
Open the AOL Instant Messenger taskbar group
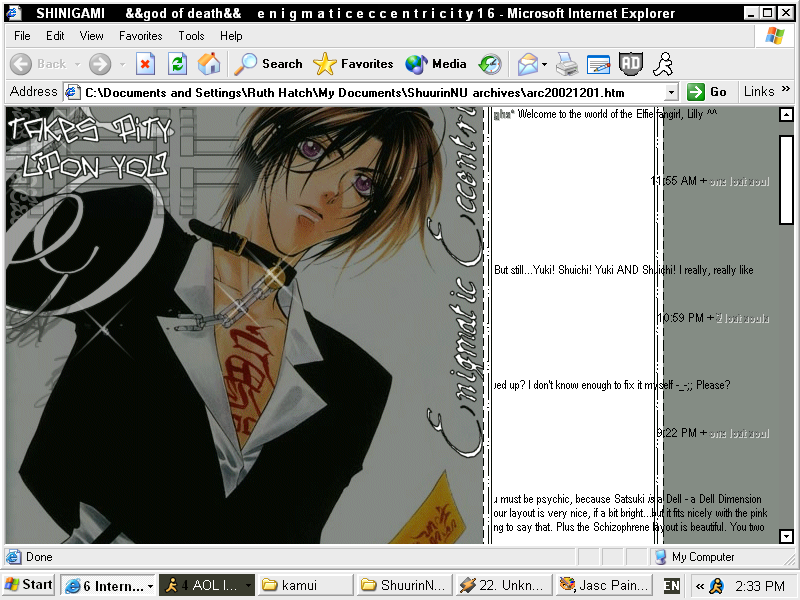(206, 585)
